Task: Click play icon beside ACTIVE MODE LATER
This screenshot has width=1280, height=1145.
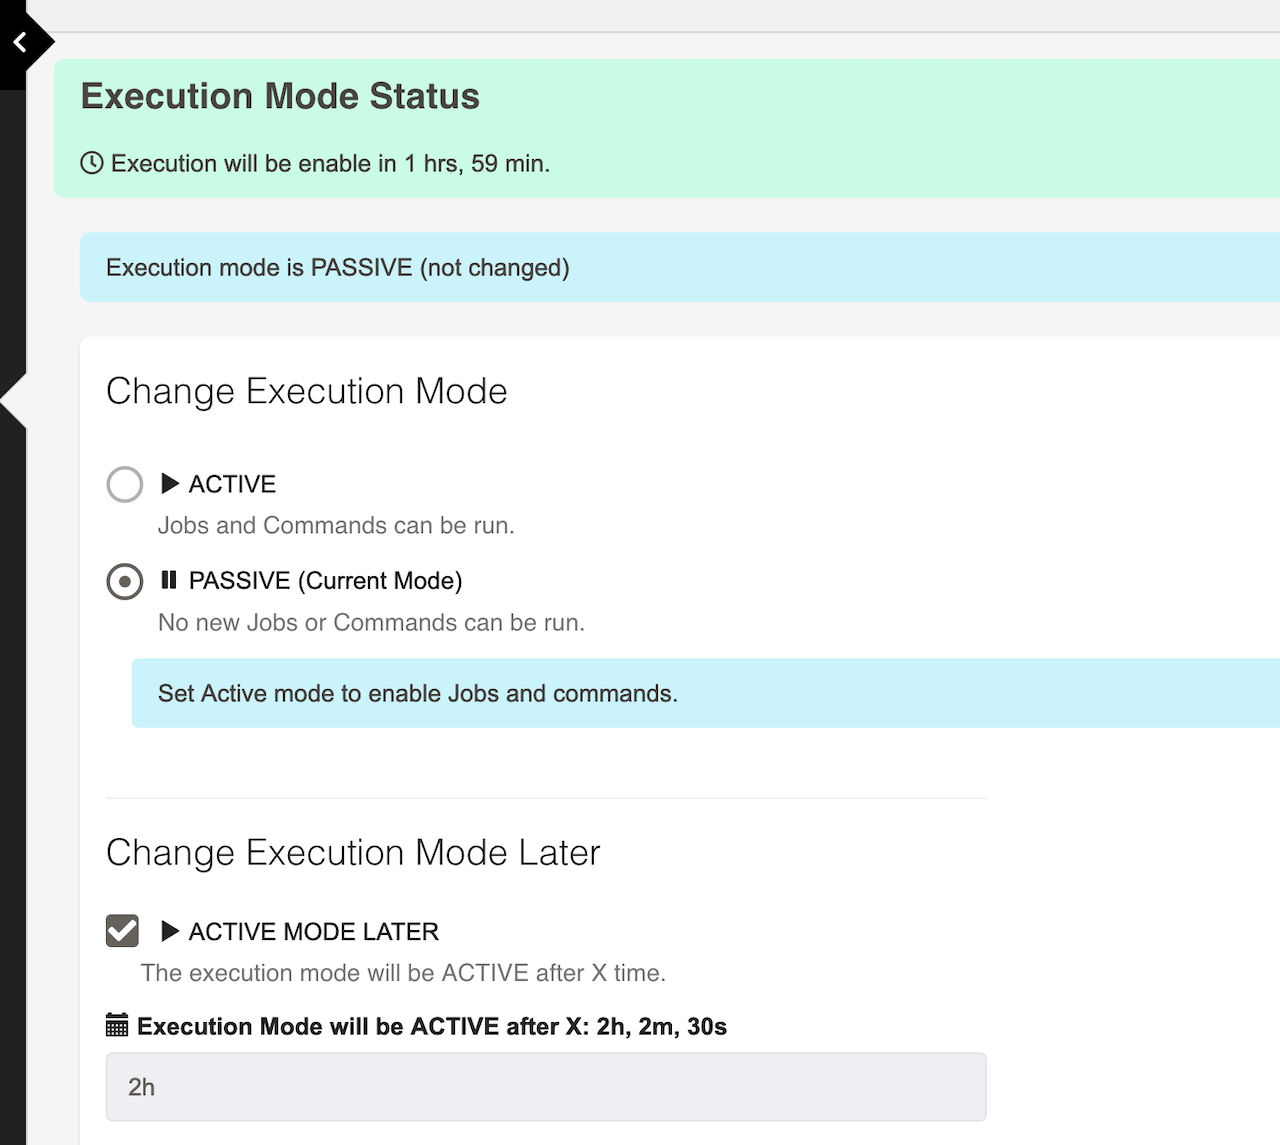Action: (x=170, y=931)
